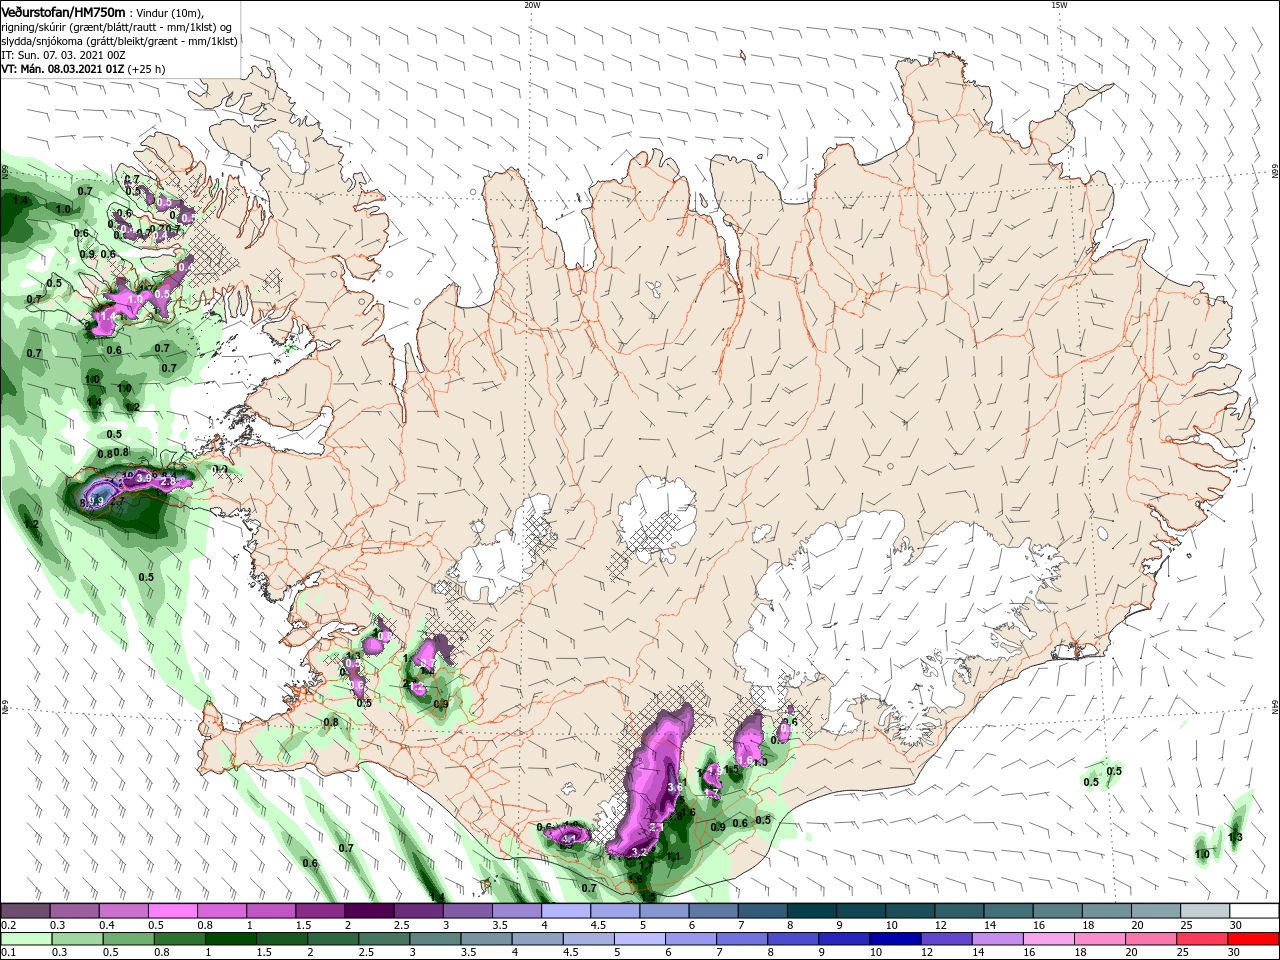Click the dusky purple 0.2 swatch in upper legend row
Screen dimensions: 1280x960
tap(26, 911)
